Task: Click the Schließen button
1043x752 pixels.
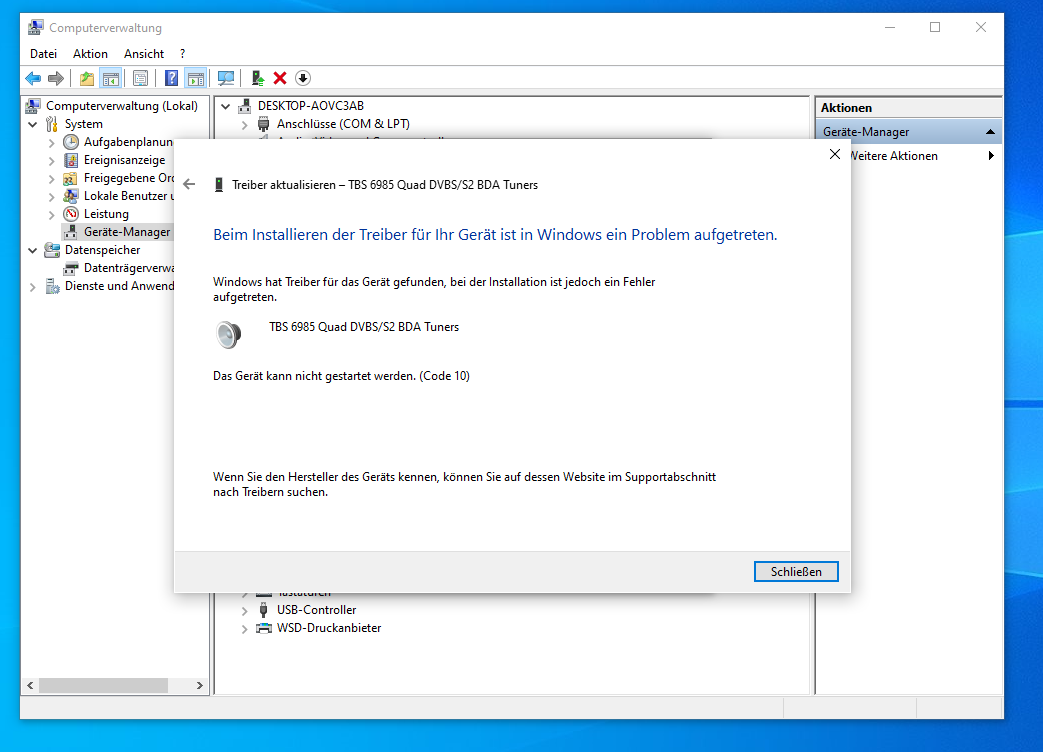Action: point(796,572)
